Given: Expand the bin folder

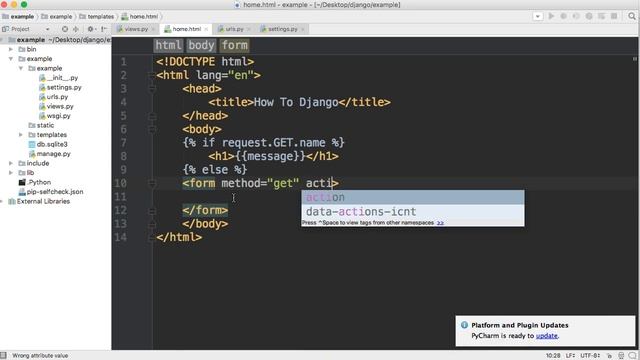Looking at the screenshot, I should pos(11,49).
